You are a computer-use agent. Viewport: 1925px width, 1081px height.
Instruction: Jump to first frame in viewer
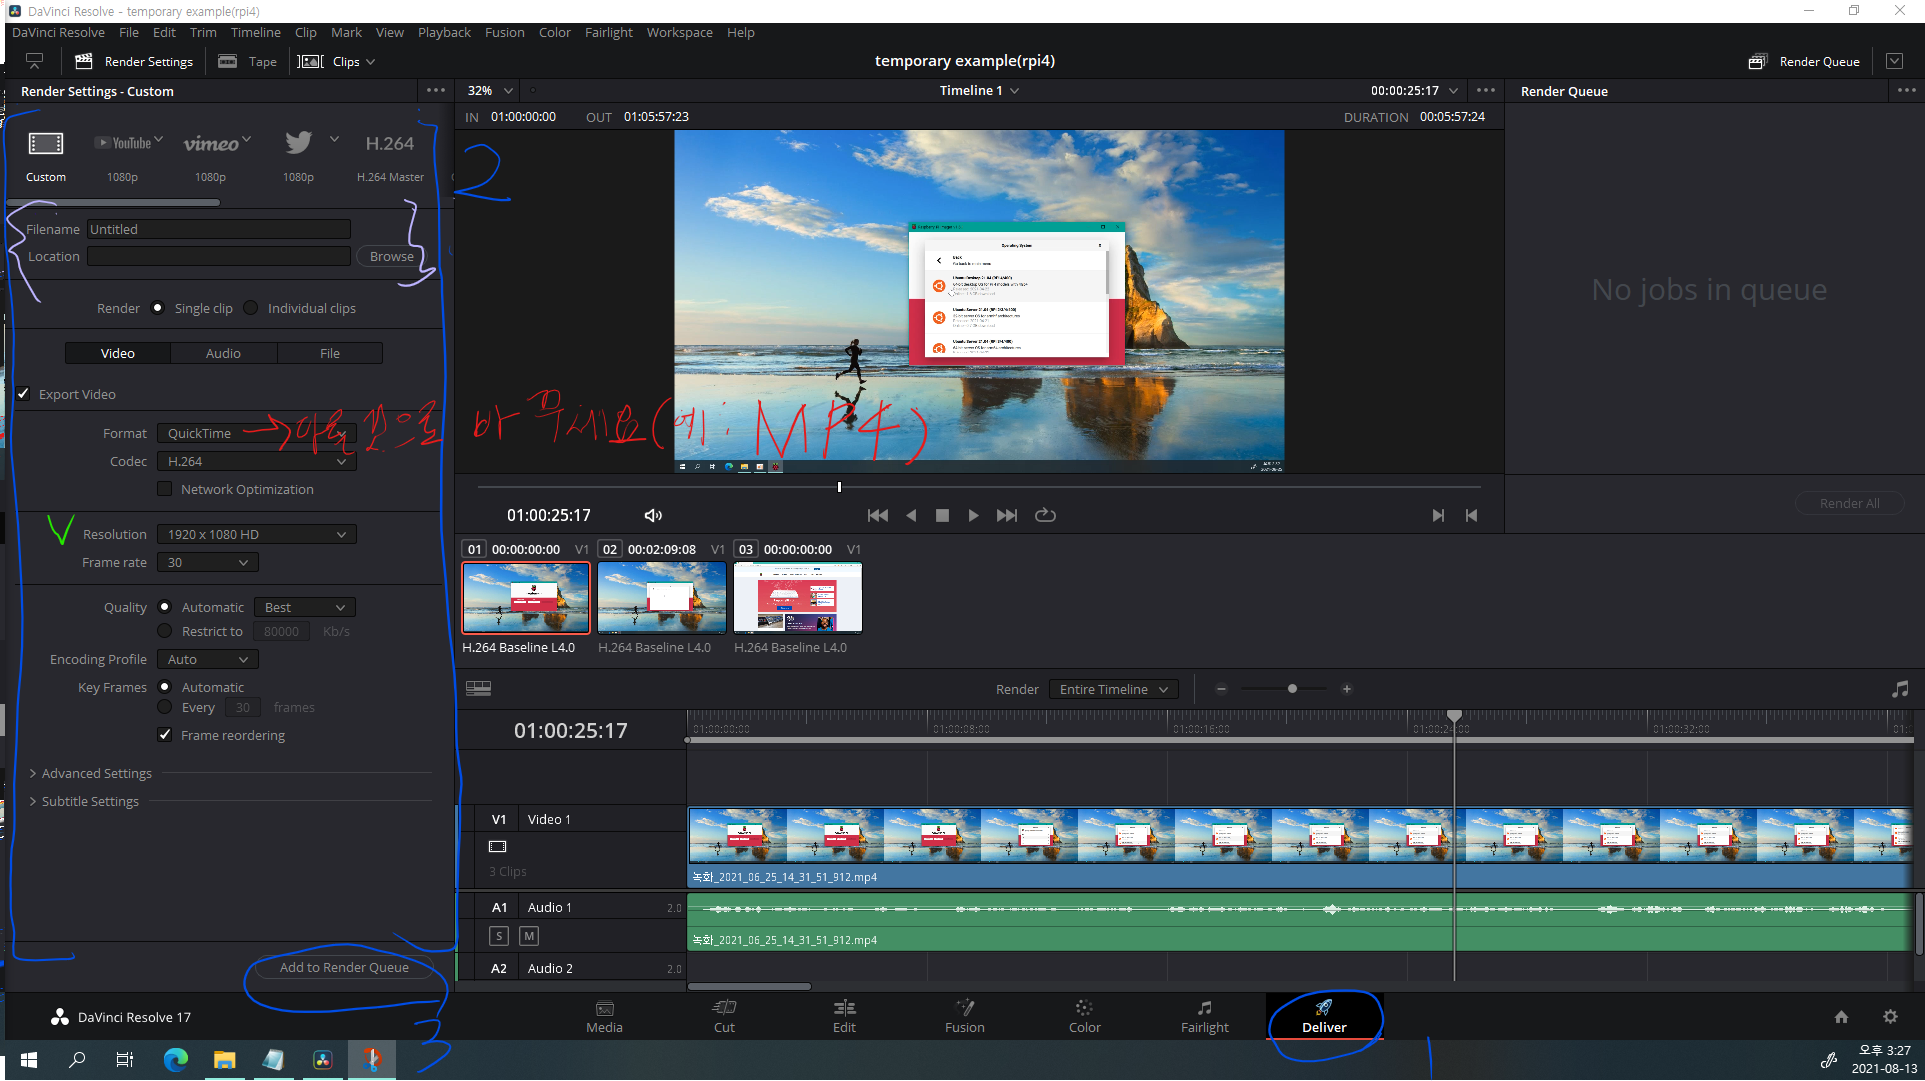[877, 515]
